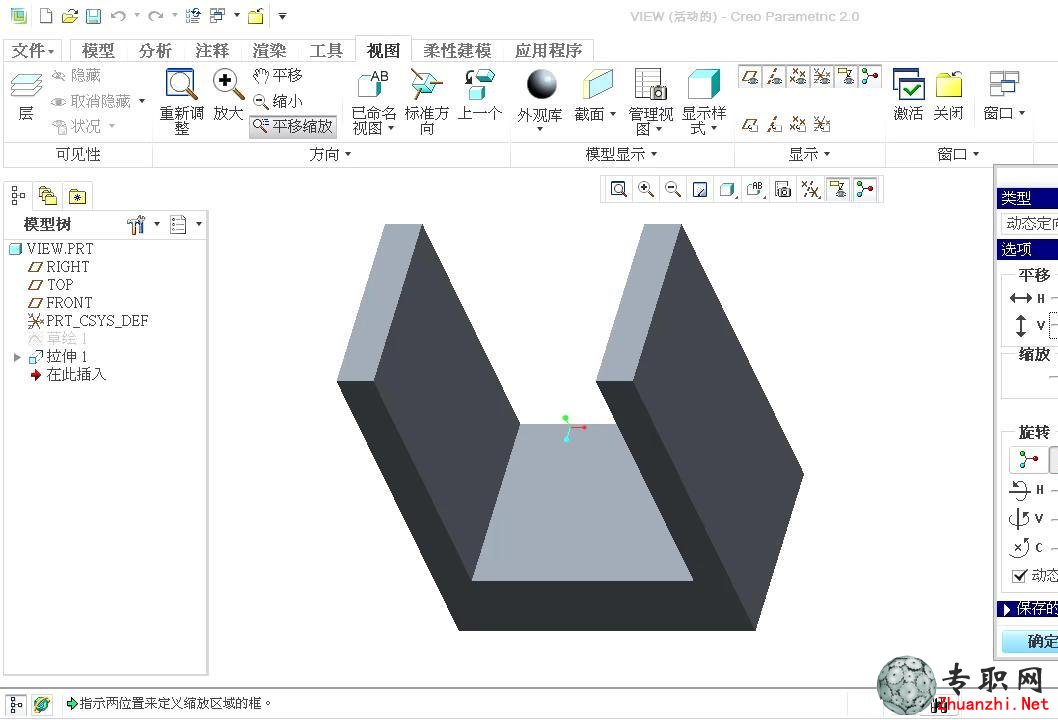The height and width of the screenshot is (720, 1058).
Task: Open Folder Browser tab in navigator
Action: 48,196
